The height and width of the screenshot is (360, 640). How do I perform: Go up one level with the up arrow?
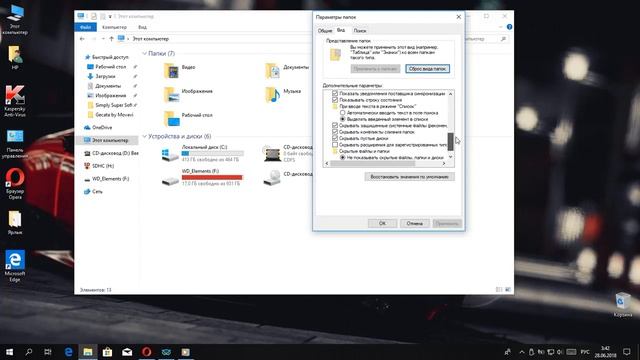[x=111, y=39]
